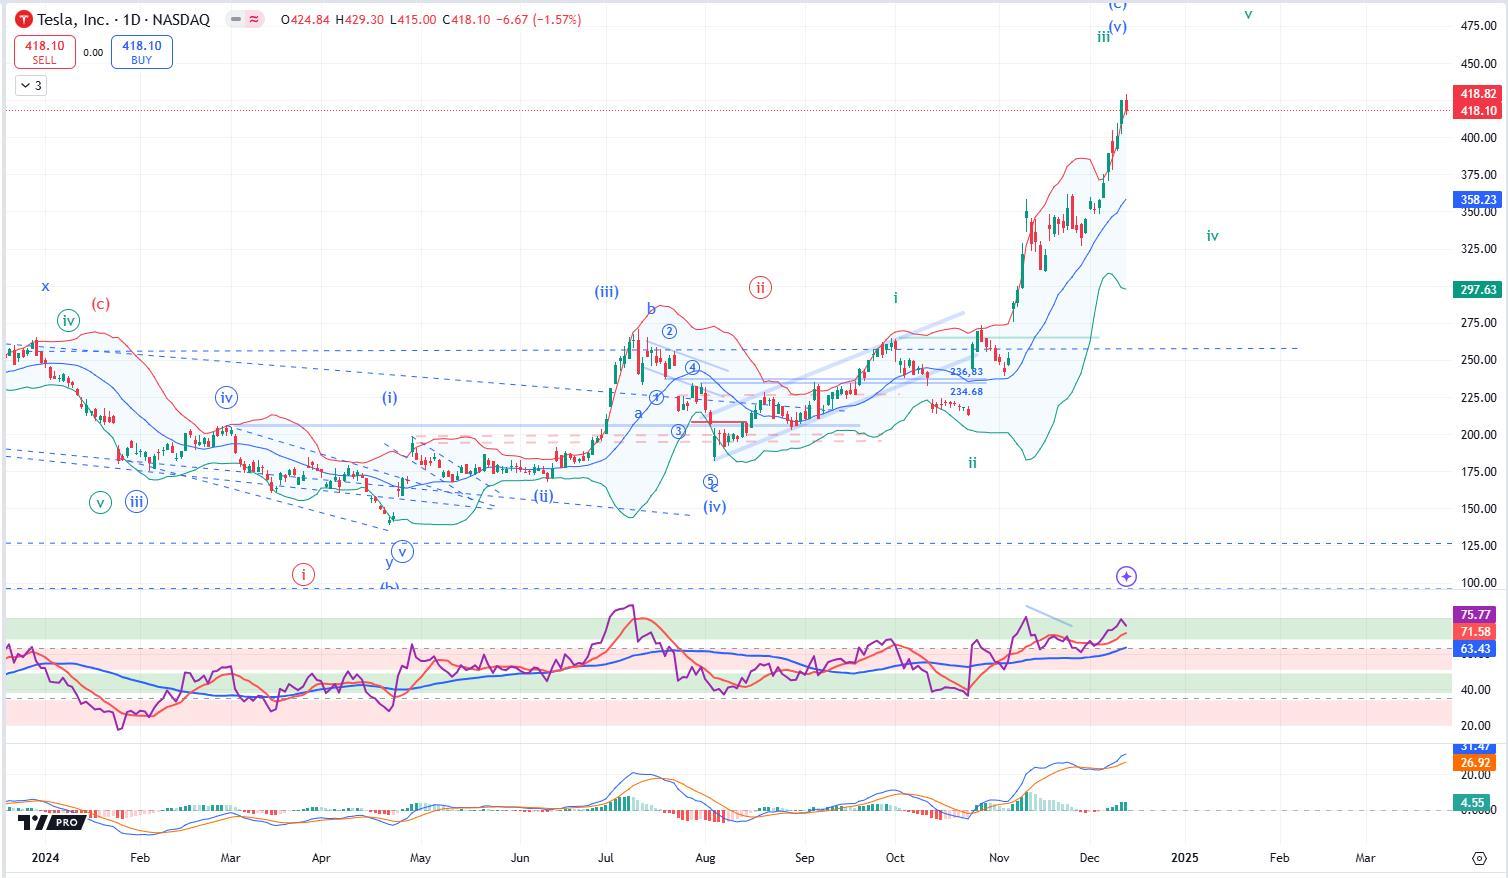The image size is (1508, 878).
Task: Click the teal 4.55 histogram value label
Action: click(x=1472, y=802)
